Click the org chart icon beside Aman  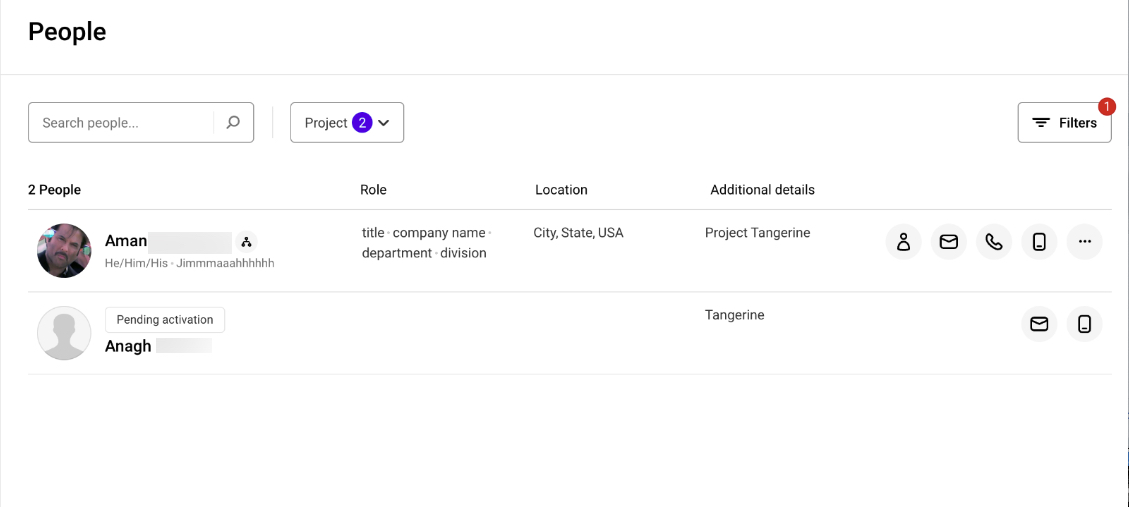pos(246,242)
